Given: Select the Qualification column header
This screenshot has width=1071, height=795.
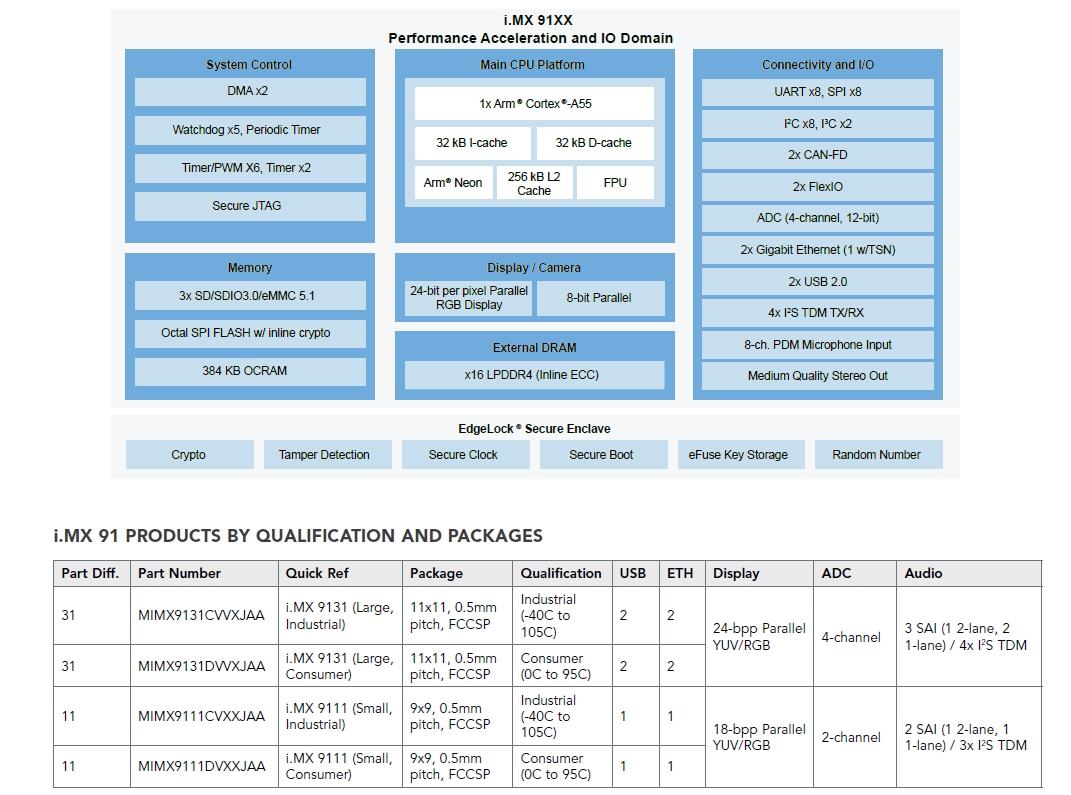Looking at the screenshot, I should (561, 573).
